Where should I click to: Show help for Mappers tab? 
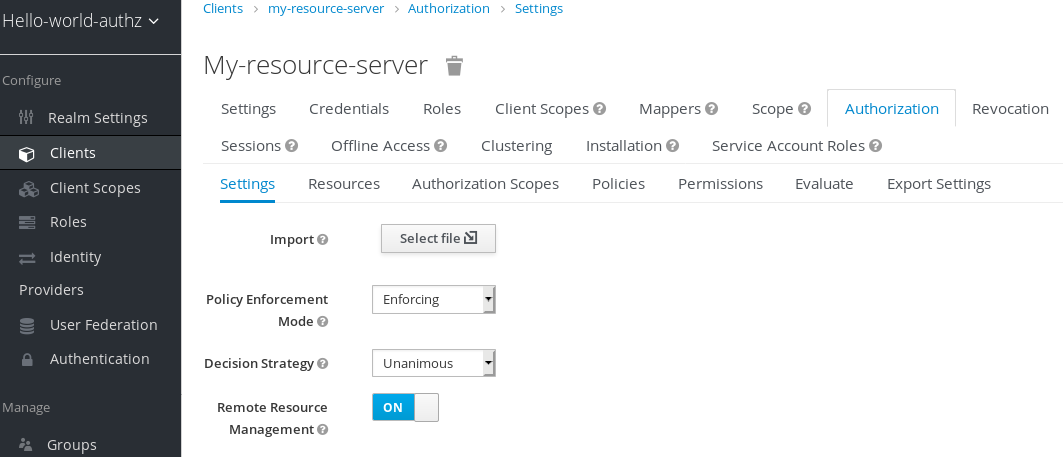[711, 108]
